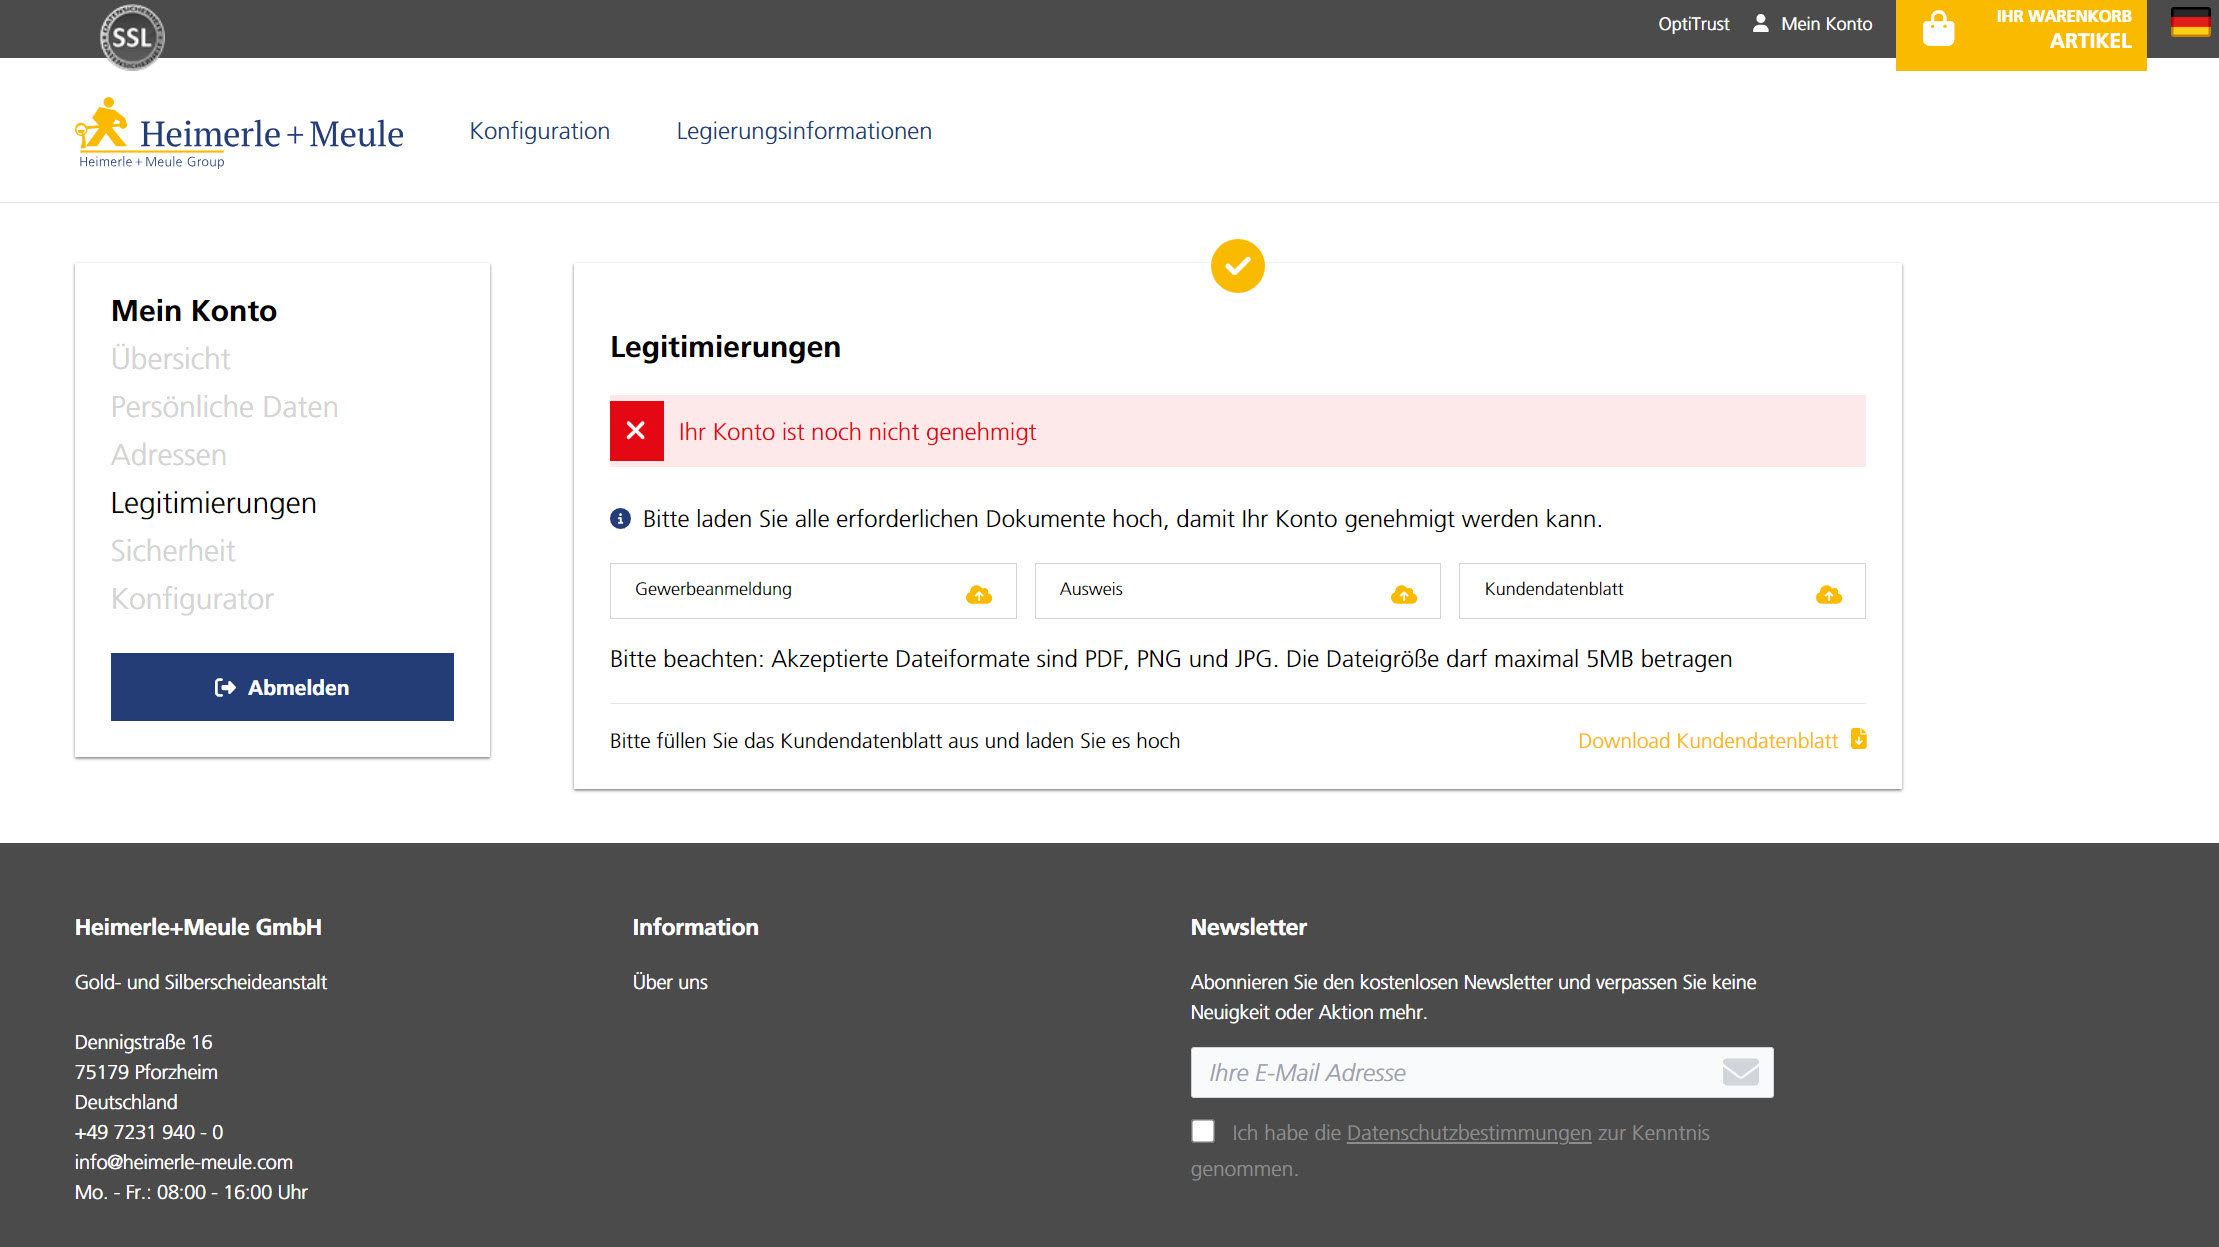Click the red X error icon

636,431
